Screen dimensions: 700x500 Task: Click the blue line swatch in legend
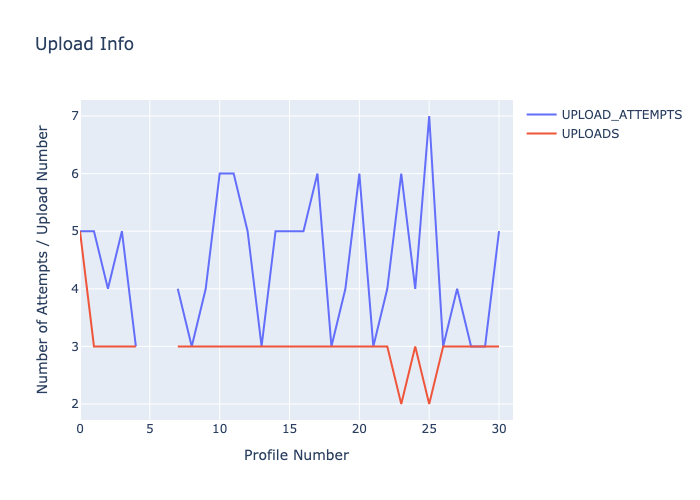point(541,115)
